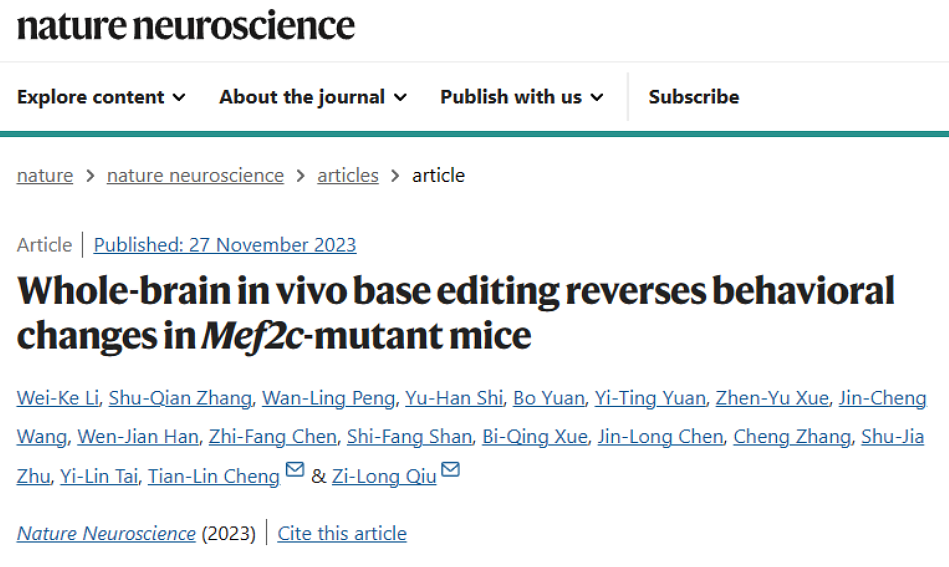Click author Zhen-Yu Xue

pyautogui.click(x=772, y=398)
